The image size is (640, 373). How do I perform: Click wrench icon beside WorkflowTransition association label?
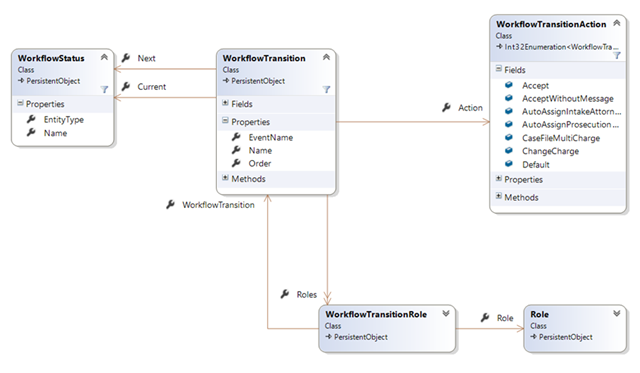click(171, 204)
